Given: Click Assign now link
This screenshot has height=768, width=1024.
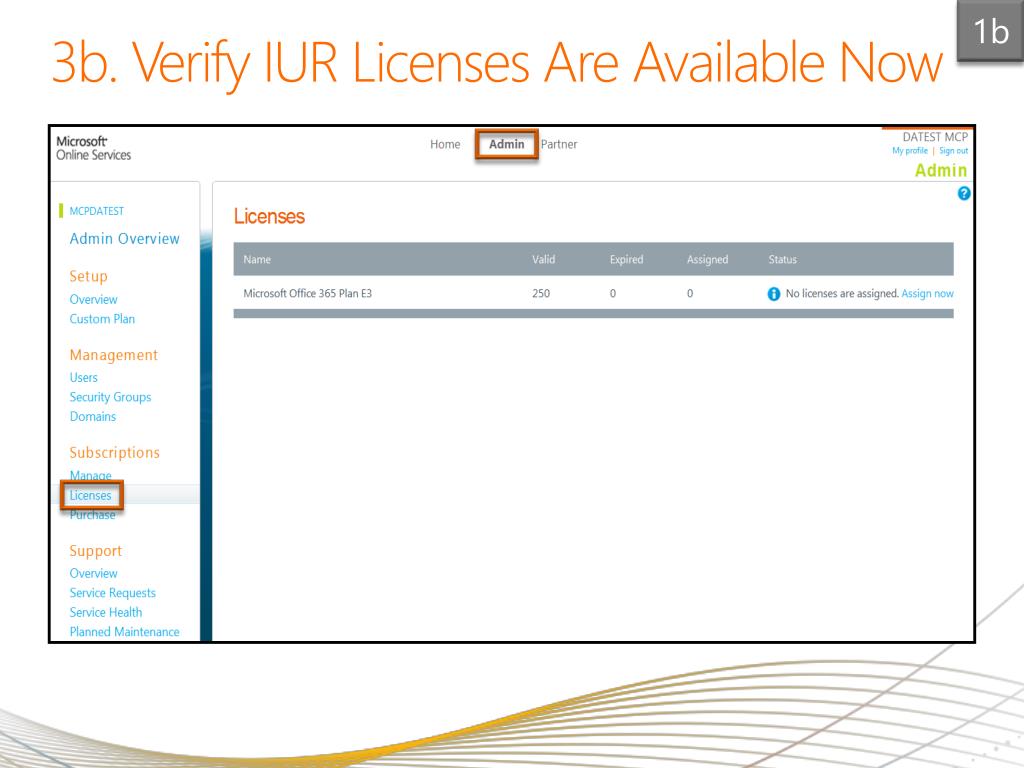Looking at the screenshot, I should (x=927, y=294).
